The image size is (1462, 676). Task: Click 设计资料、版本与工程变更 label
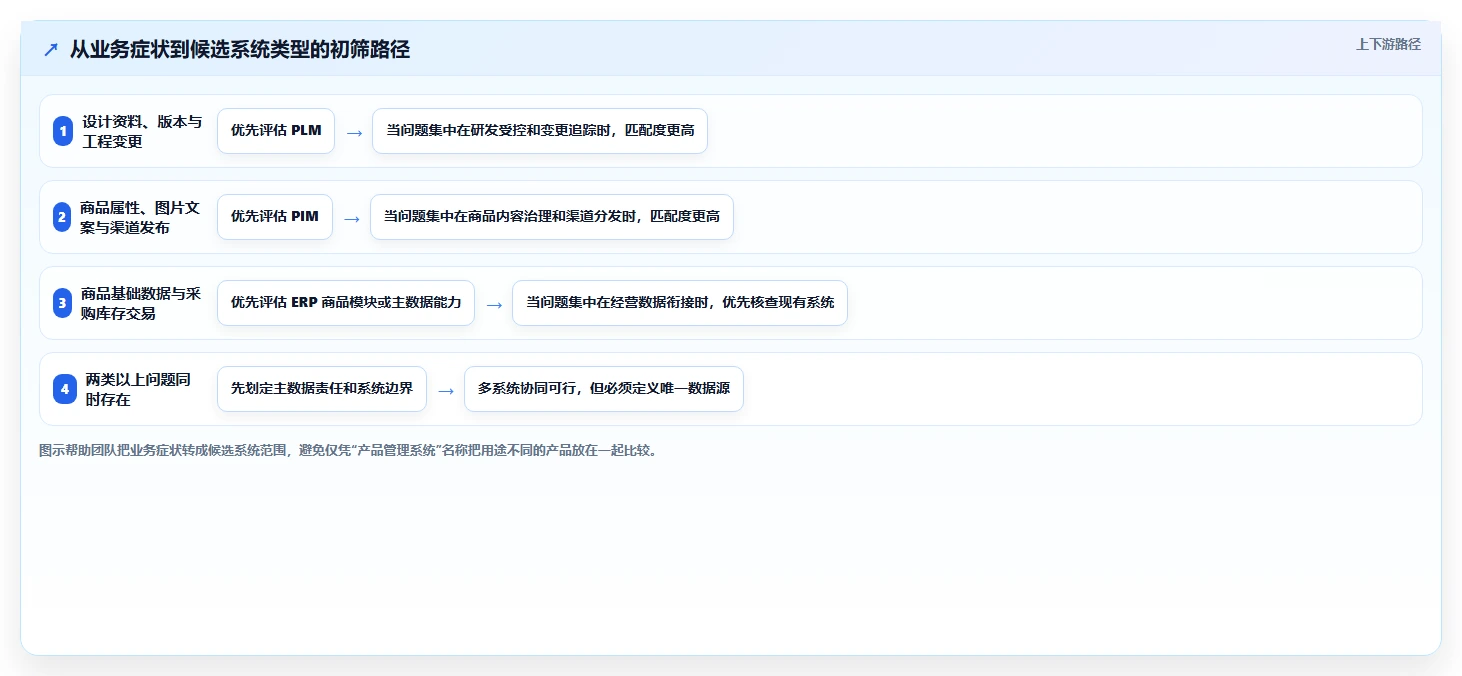(142, 131)
